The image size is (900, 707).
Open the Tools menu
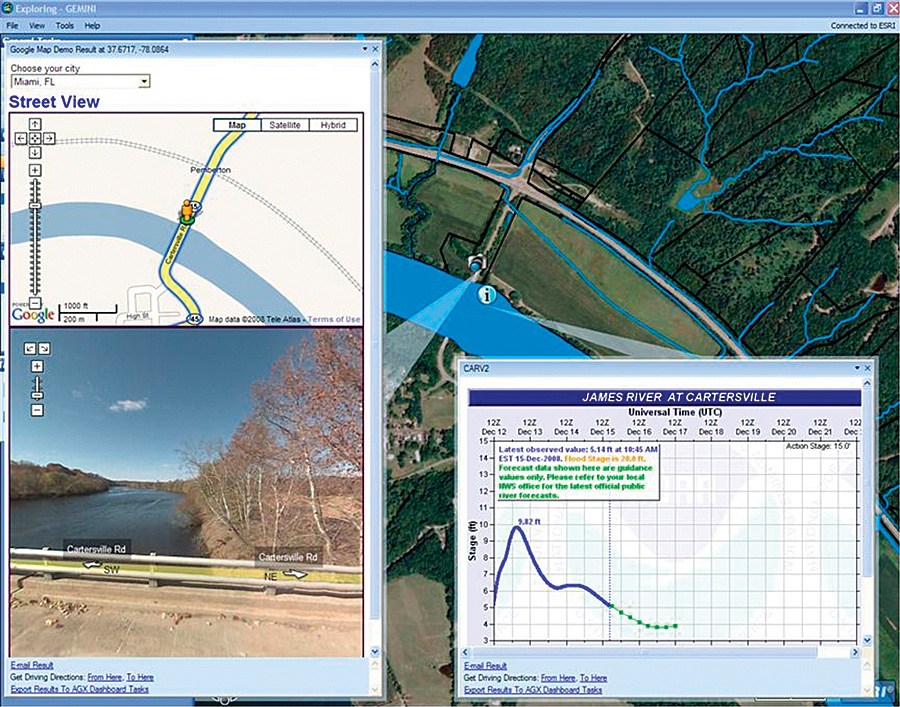tap(65, 26)
